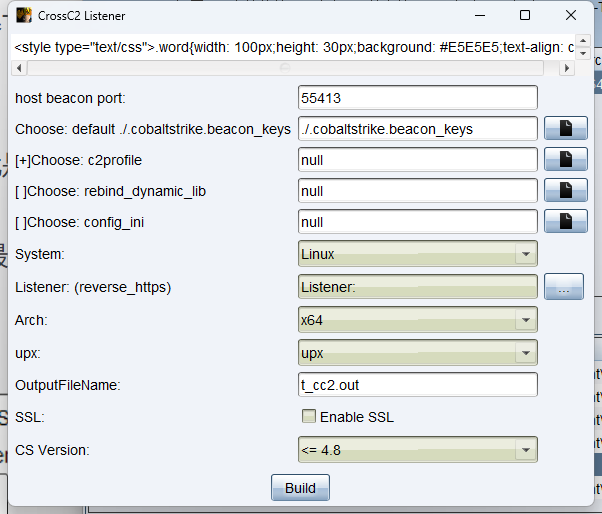Click the "OutputFileName:" label

pos(68,385)
